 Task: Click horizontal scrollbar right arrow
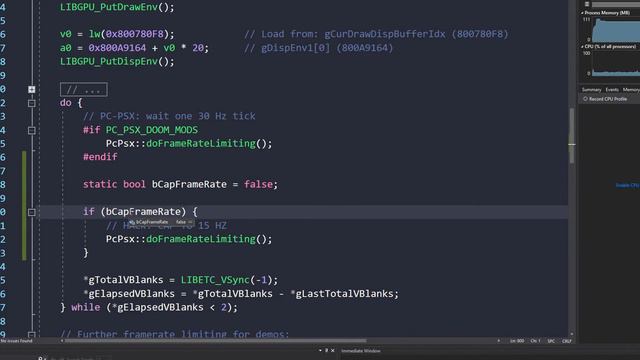tap(498, 340)
